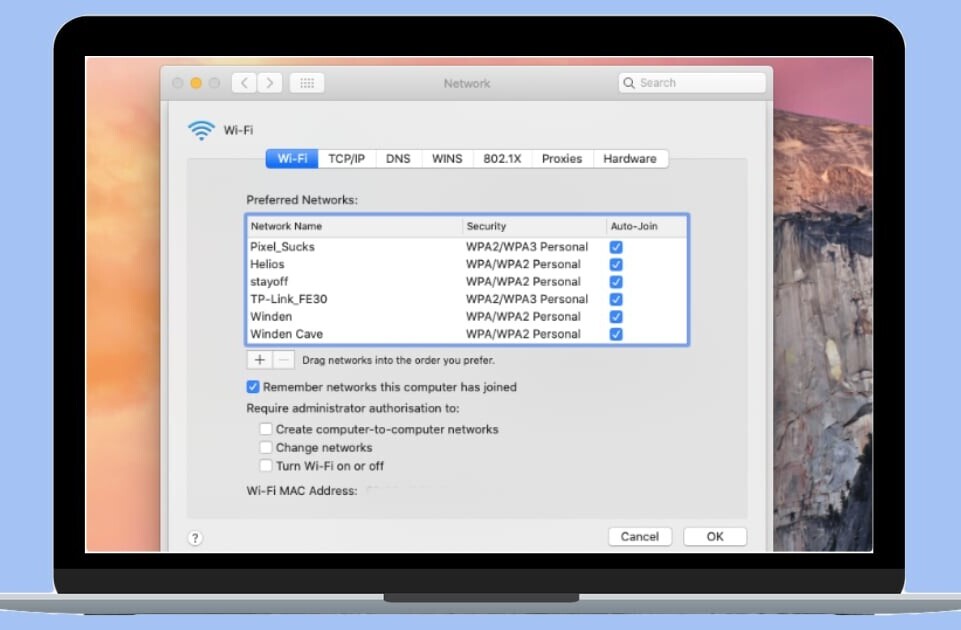The height and width of the screenshot is (630, 961).
Task: Click the minus button to remove network
Action: [283, 359]
